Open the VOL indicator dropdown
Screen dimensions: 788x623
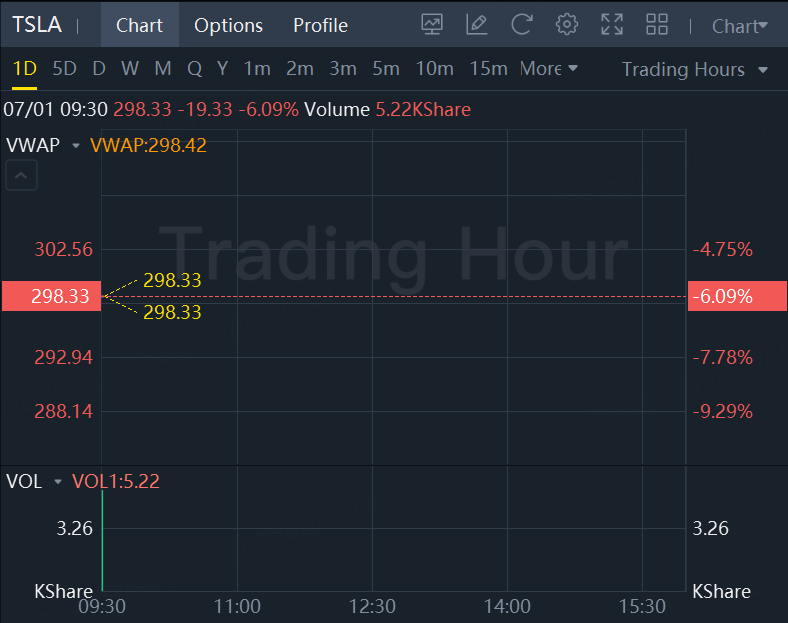tap(58, 482)
